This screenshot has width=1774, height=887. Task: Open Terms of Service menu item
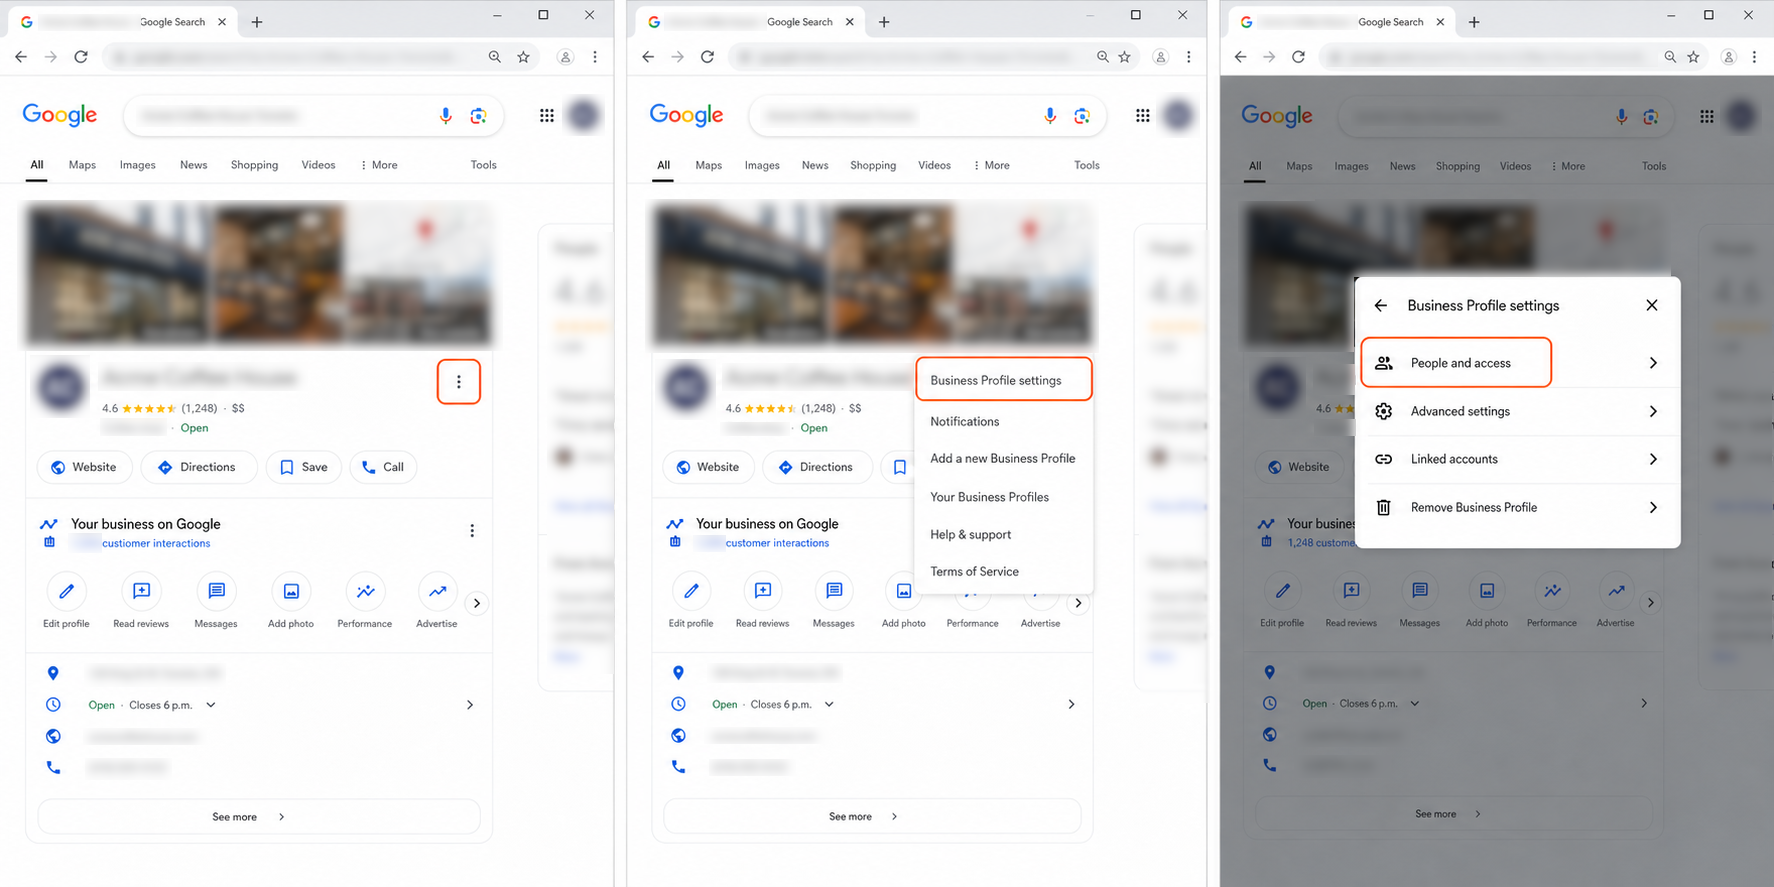[1004, 571]
